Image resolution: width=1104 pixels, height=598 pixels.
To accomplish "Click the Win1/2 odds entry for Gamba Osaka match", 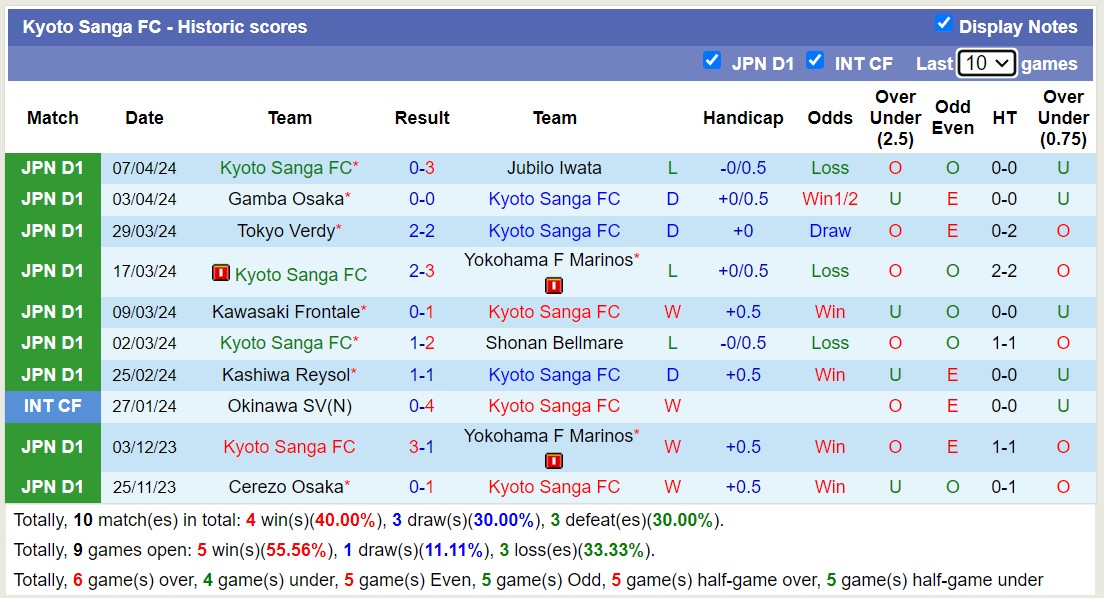I will [x=830, y=199].
